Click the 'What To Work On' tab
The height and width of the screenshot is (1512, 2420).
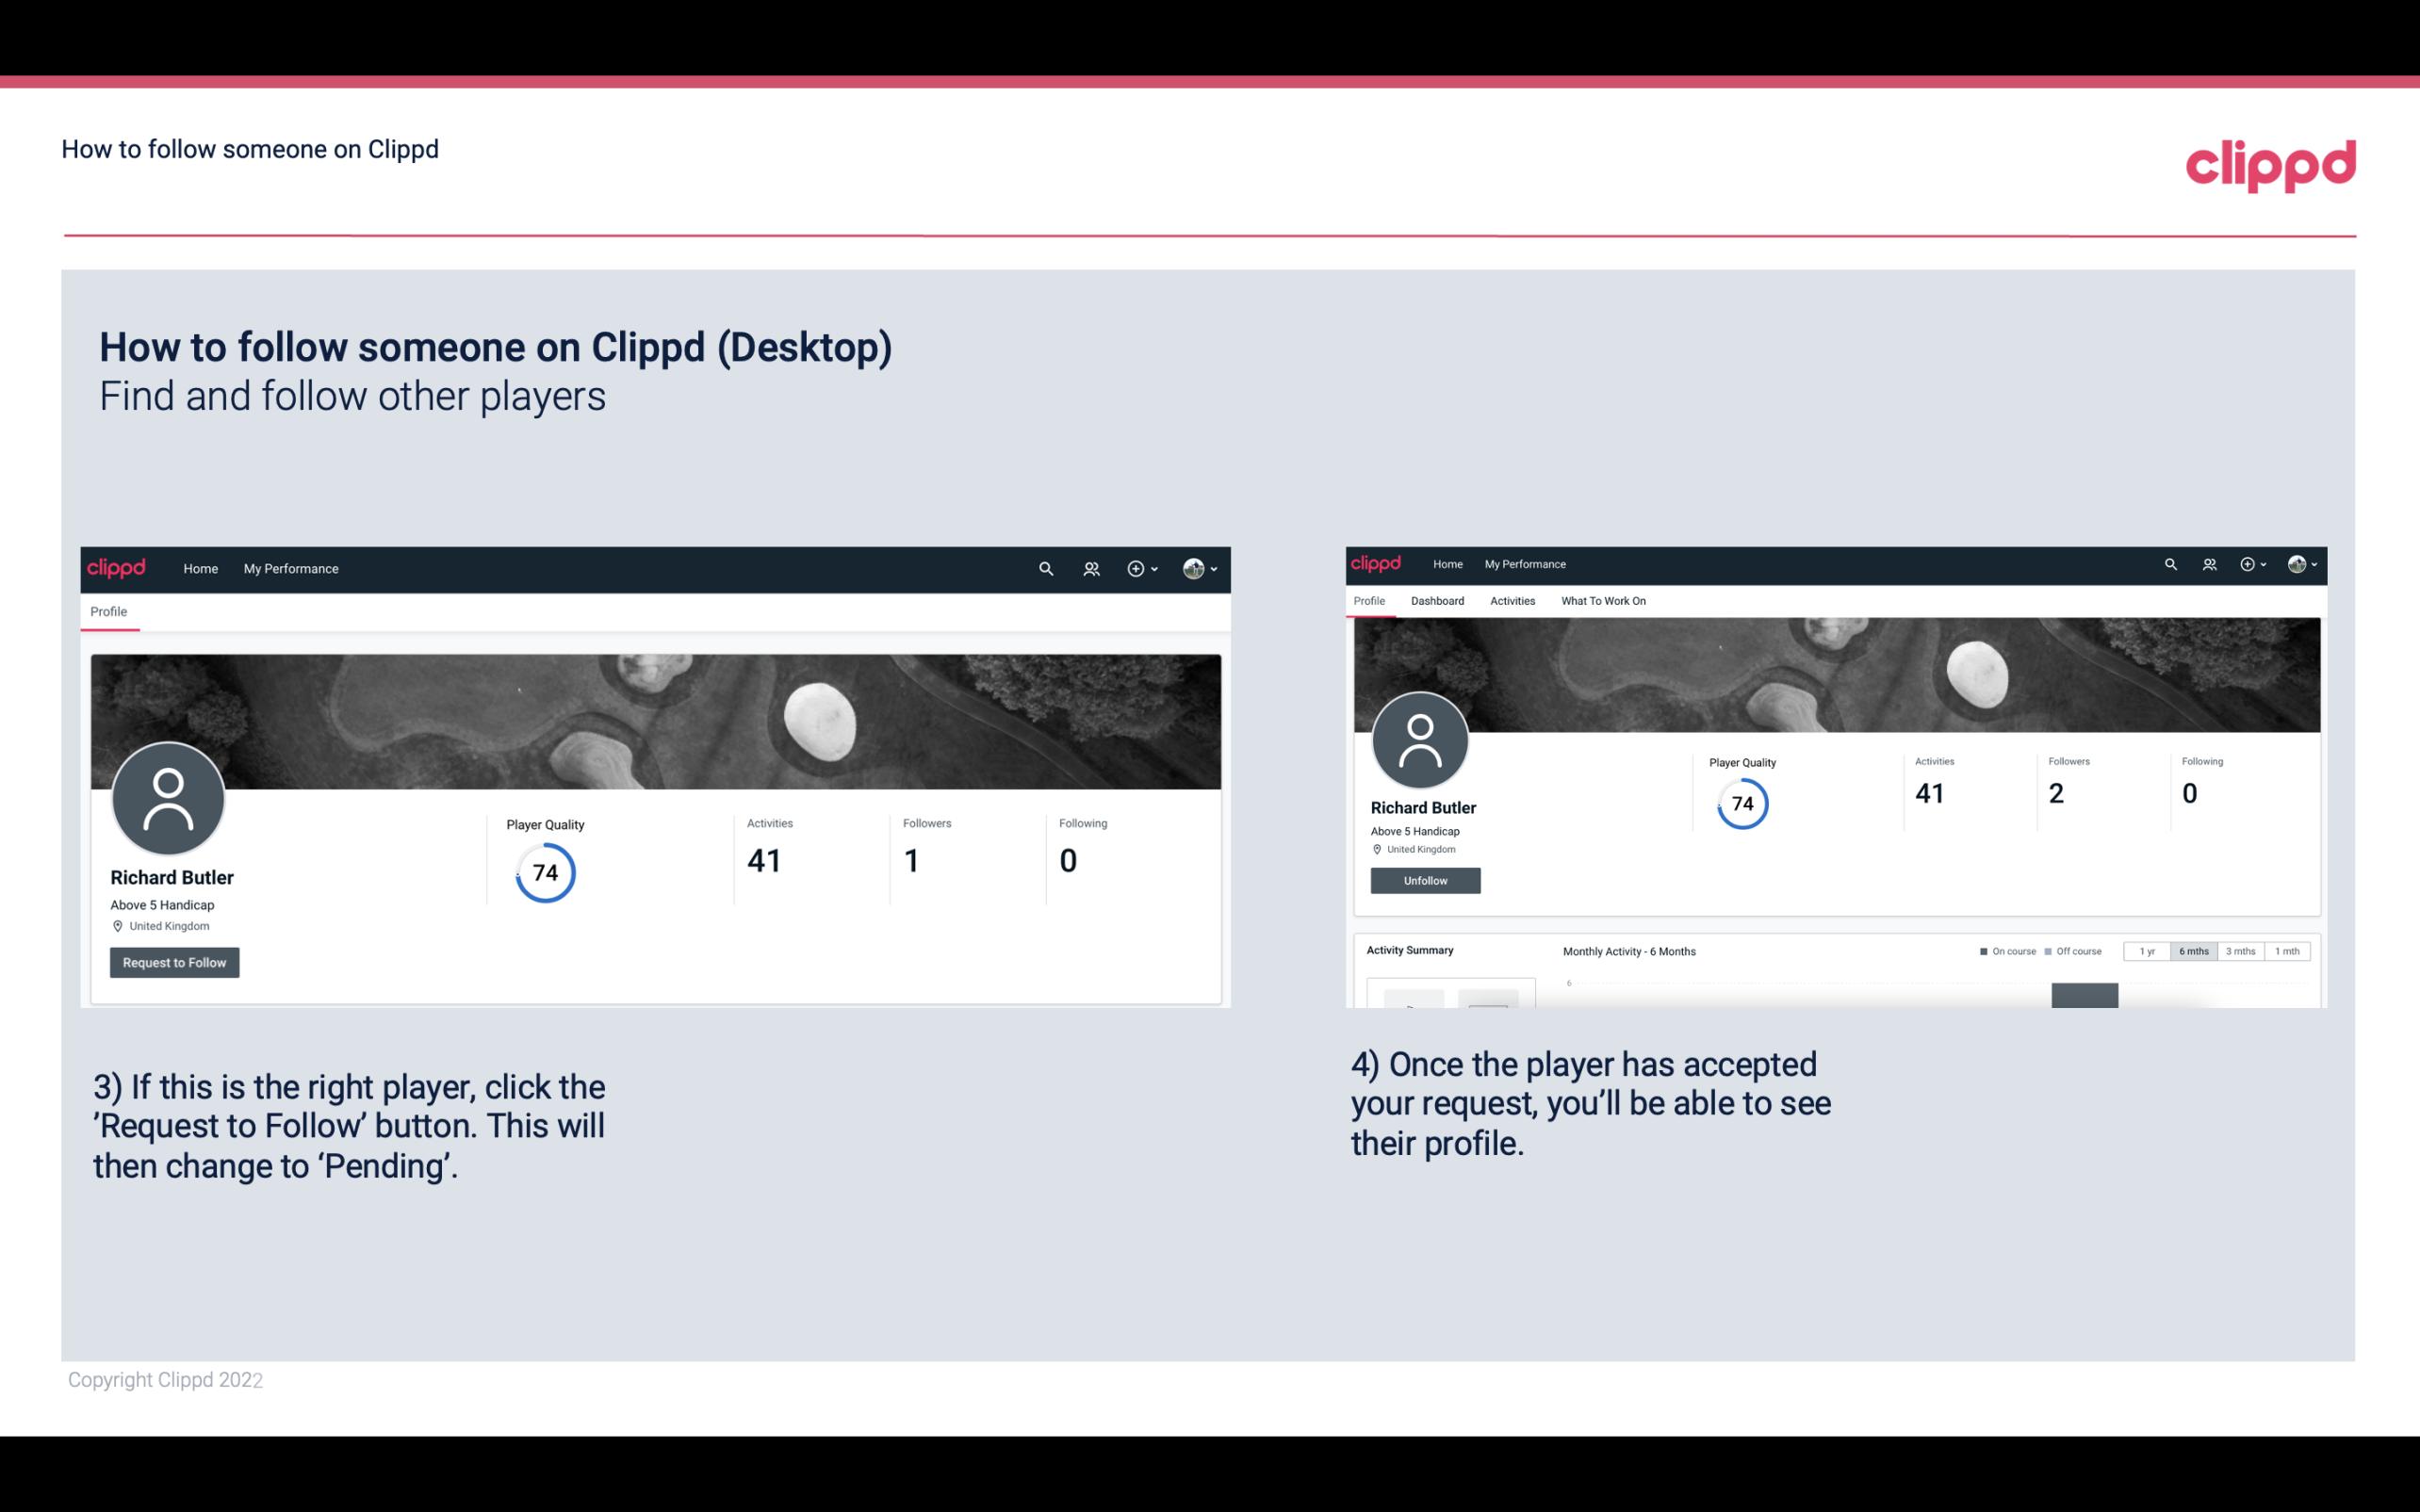pos(1603,601)
